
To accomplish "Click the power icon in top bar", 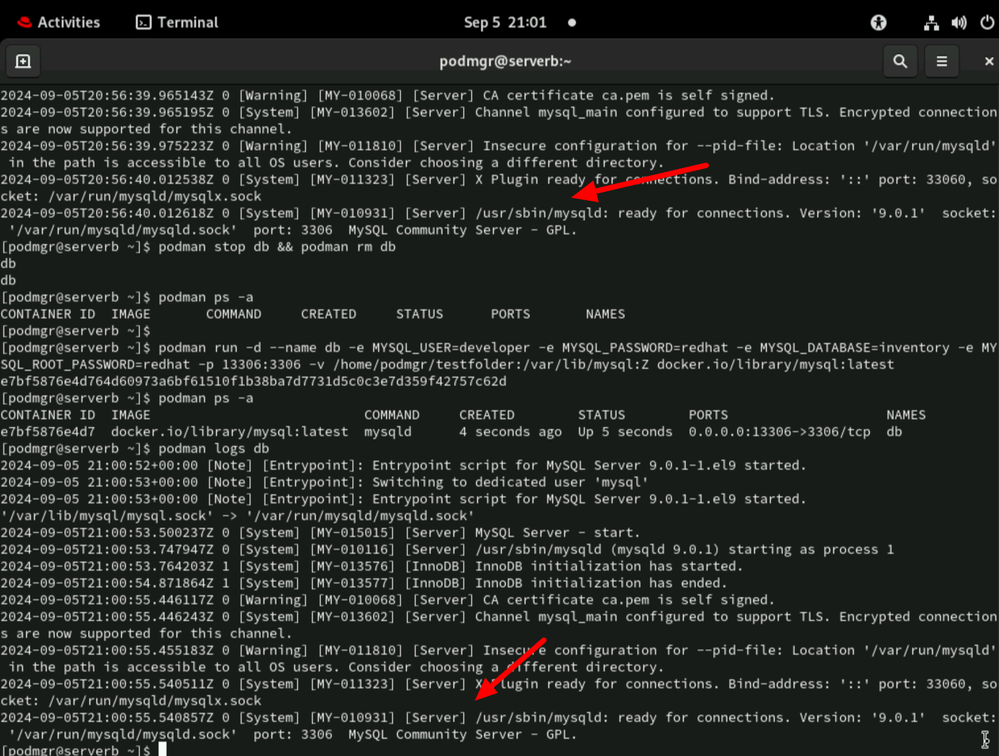I will tap(984, 22).
